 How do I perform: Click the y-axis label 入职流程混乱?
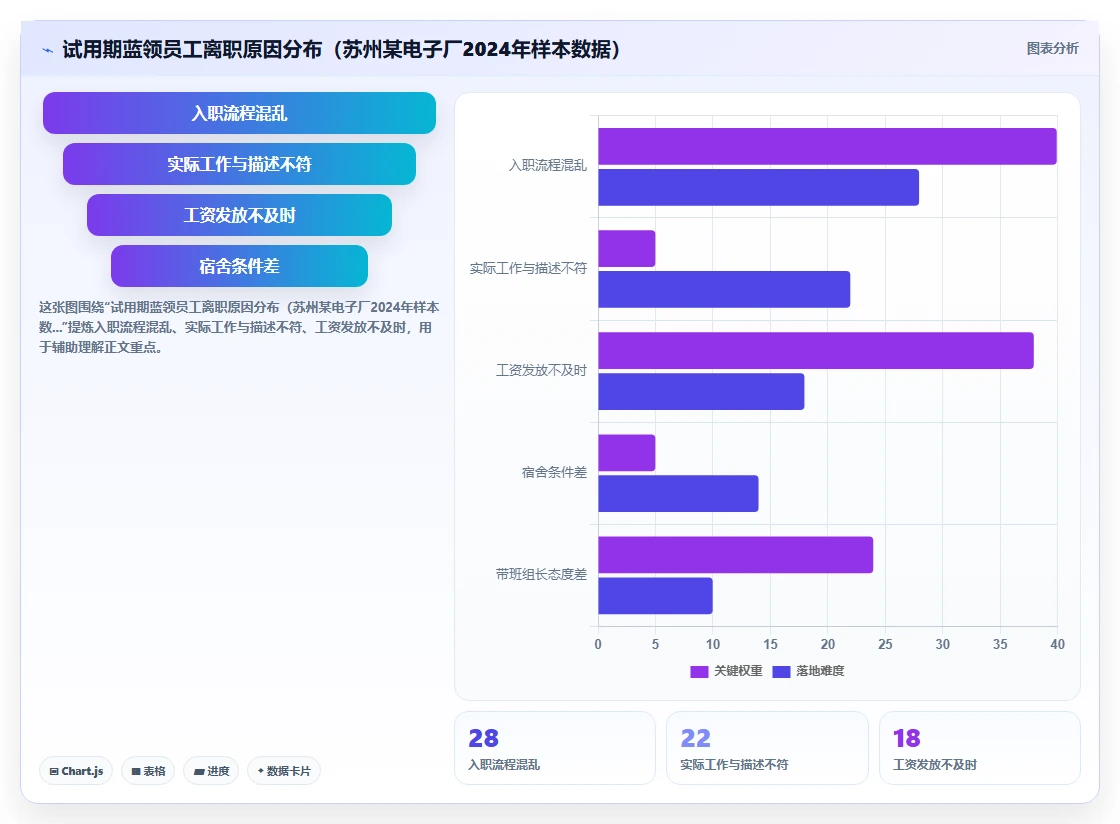coord(548,166)
